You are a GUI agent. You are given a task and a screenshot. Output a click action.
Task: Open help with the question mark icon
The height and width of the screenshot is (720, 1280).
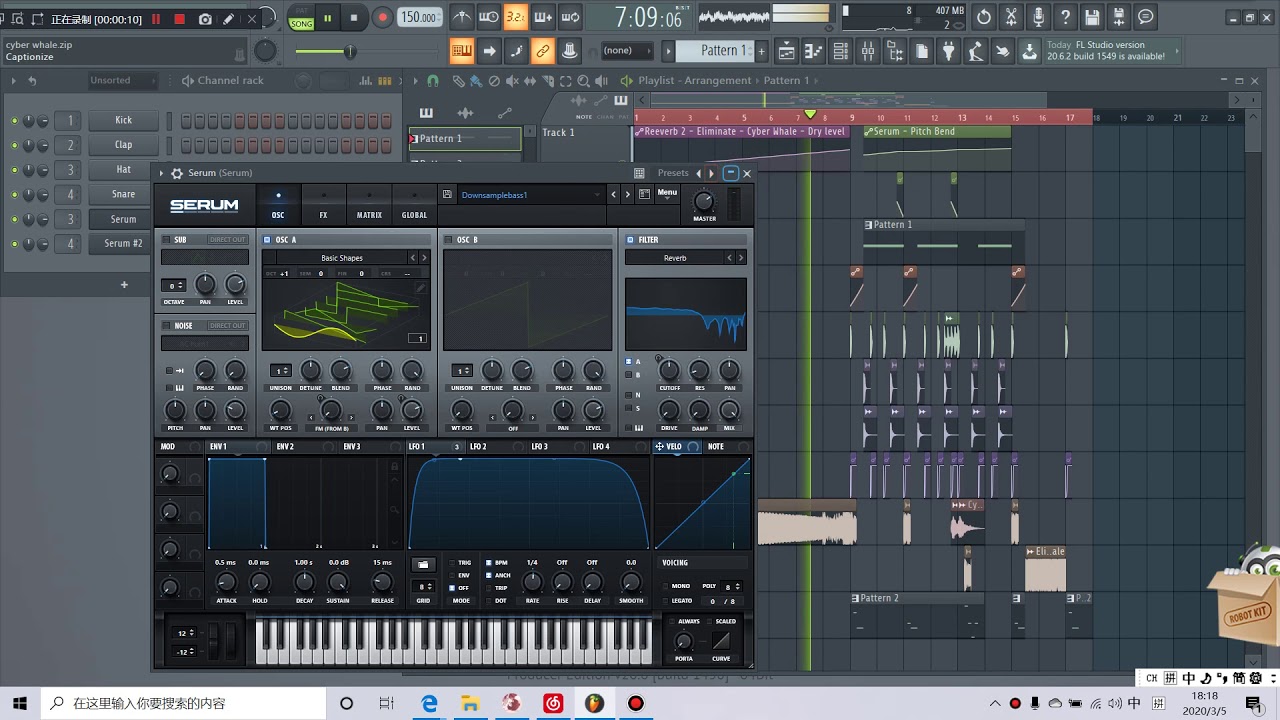(x=1065, y=17)
